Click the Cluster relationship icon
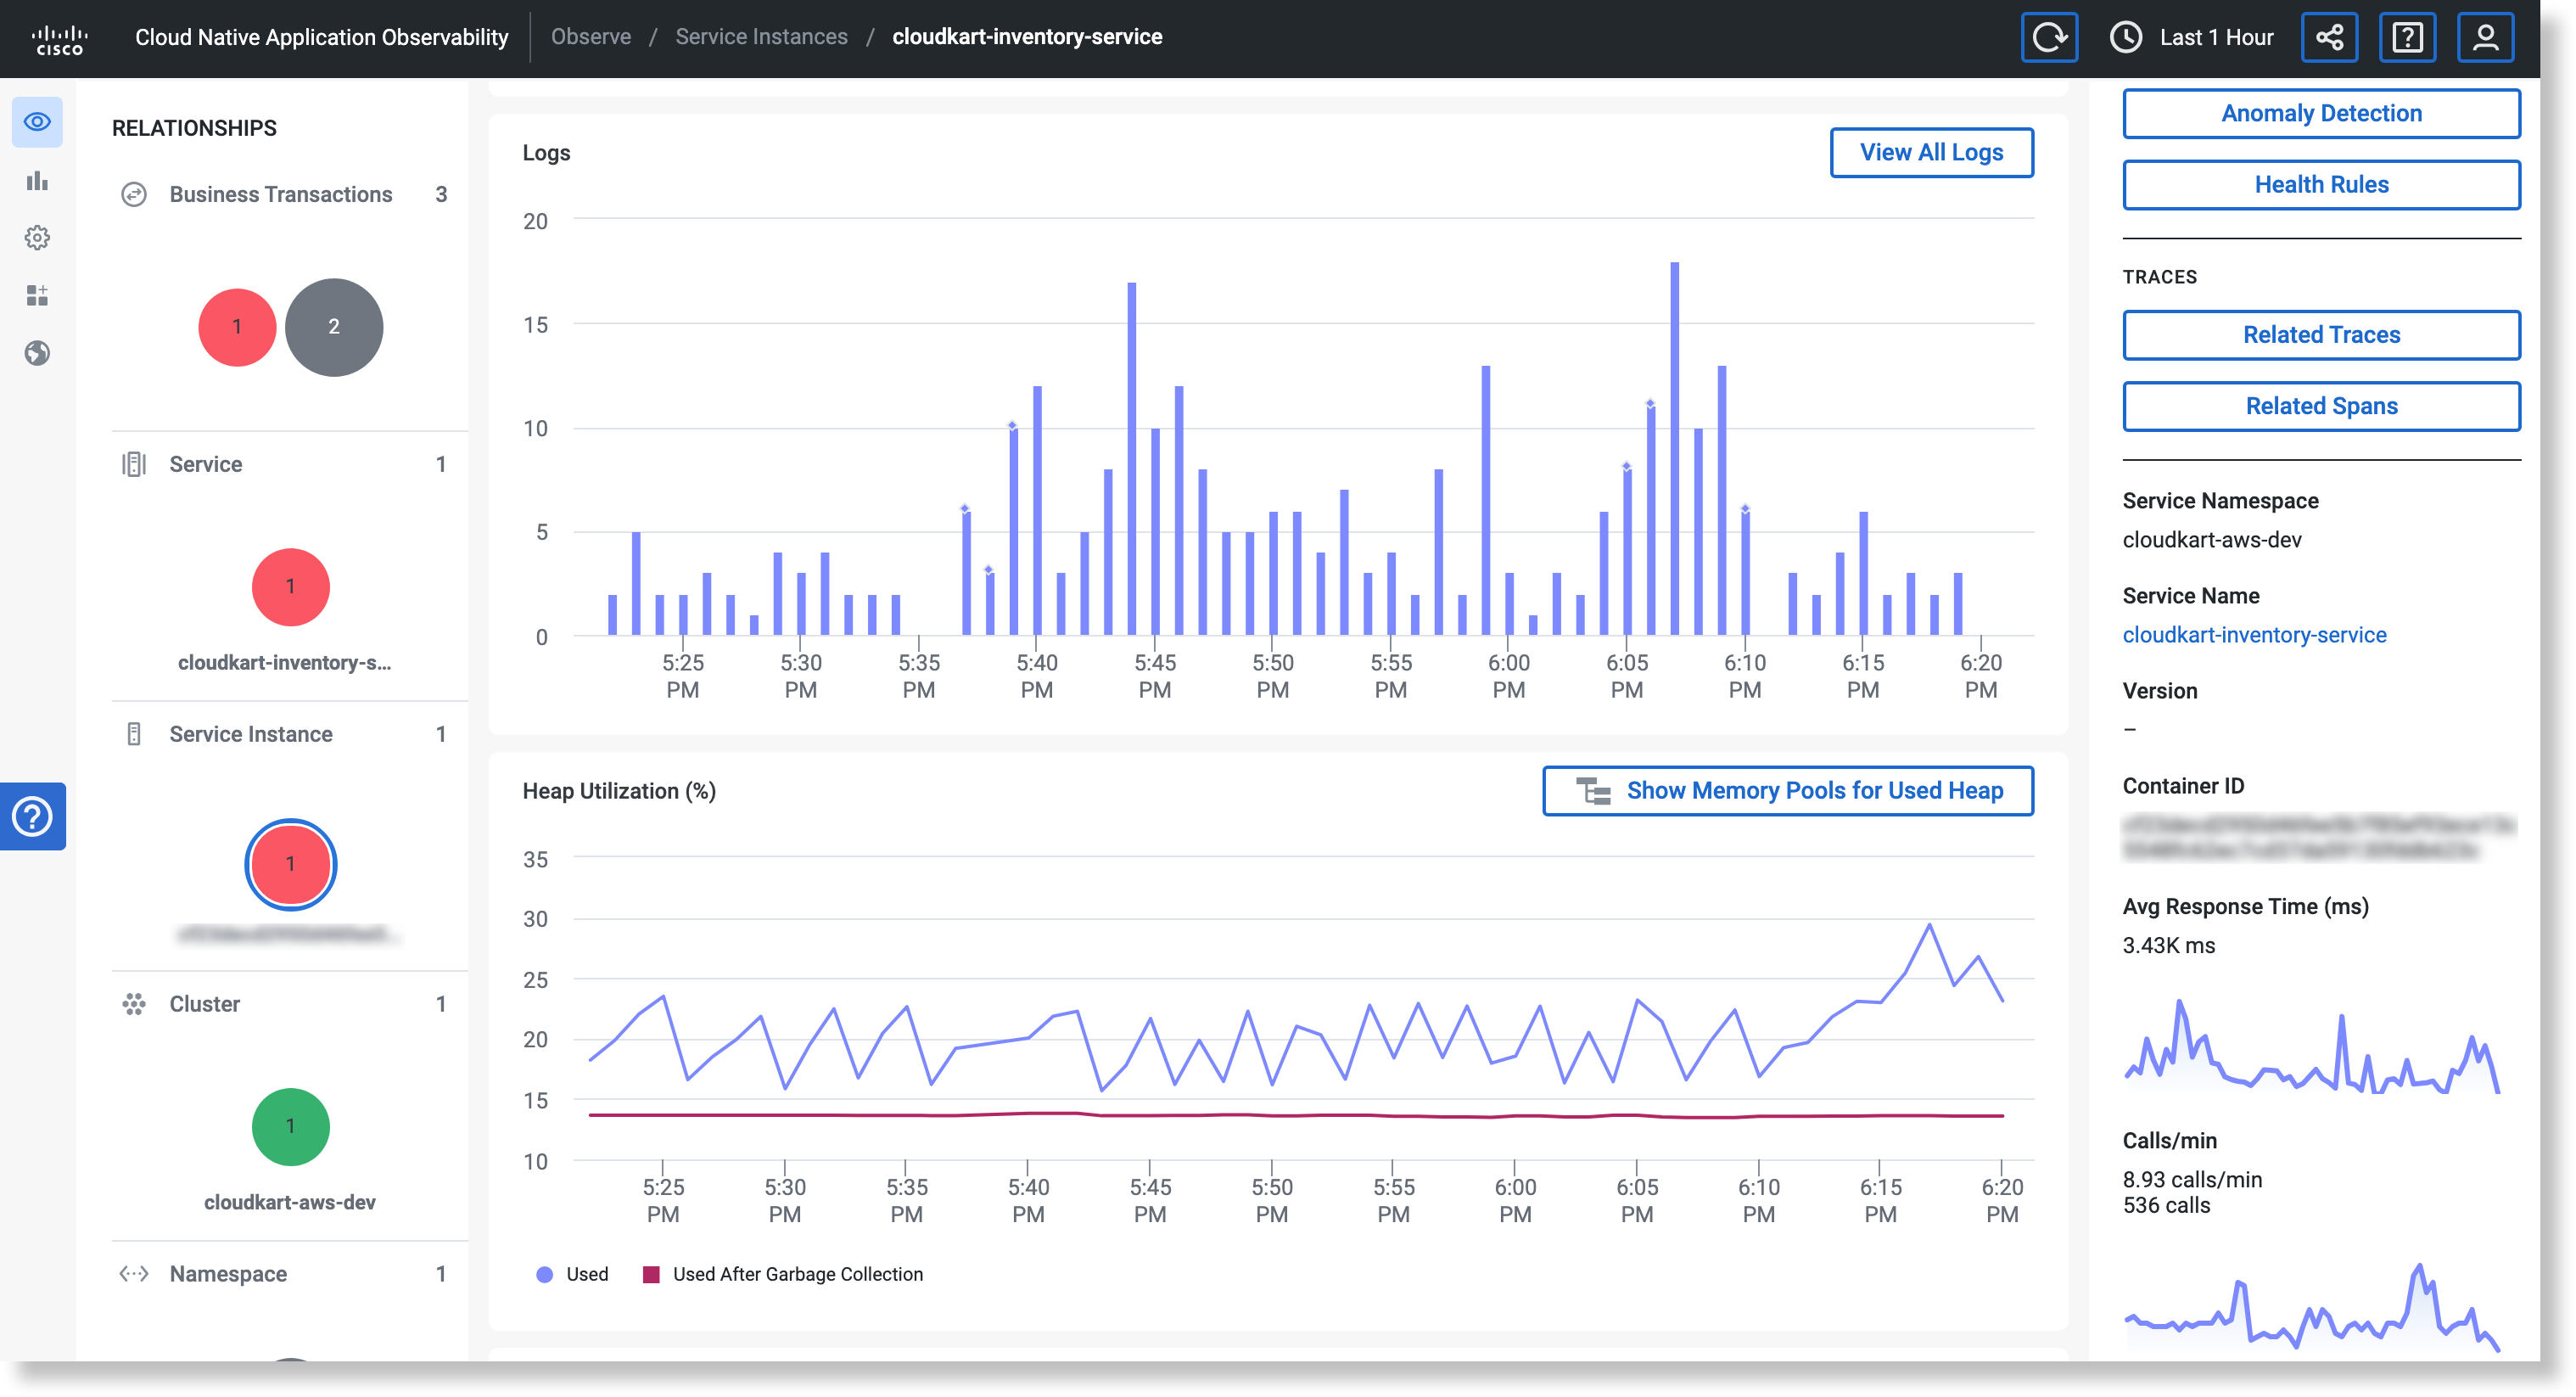Image resolution: width=2576 pixels, height=1397 pixels. click(134, 1004)
